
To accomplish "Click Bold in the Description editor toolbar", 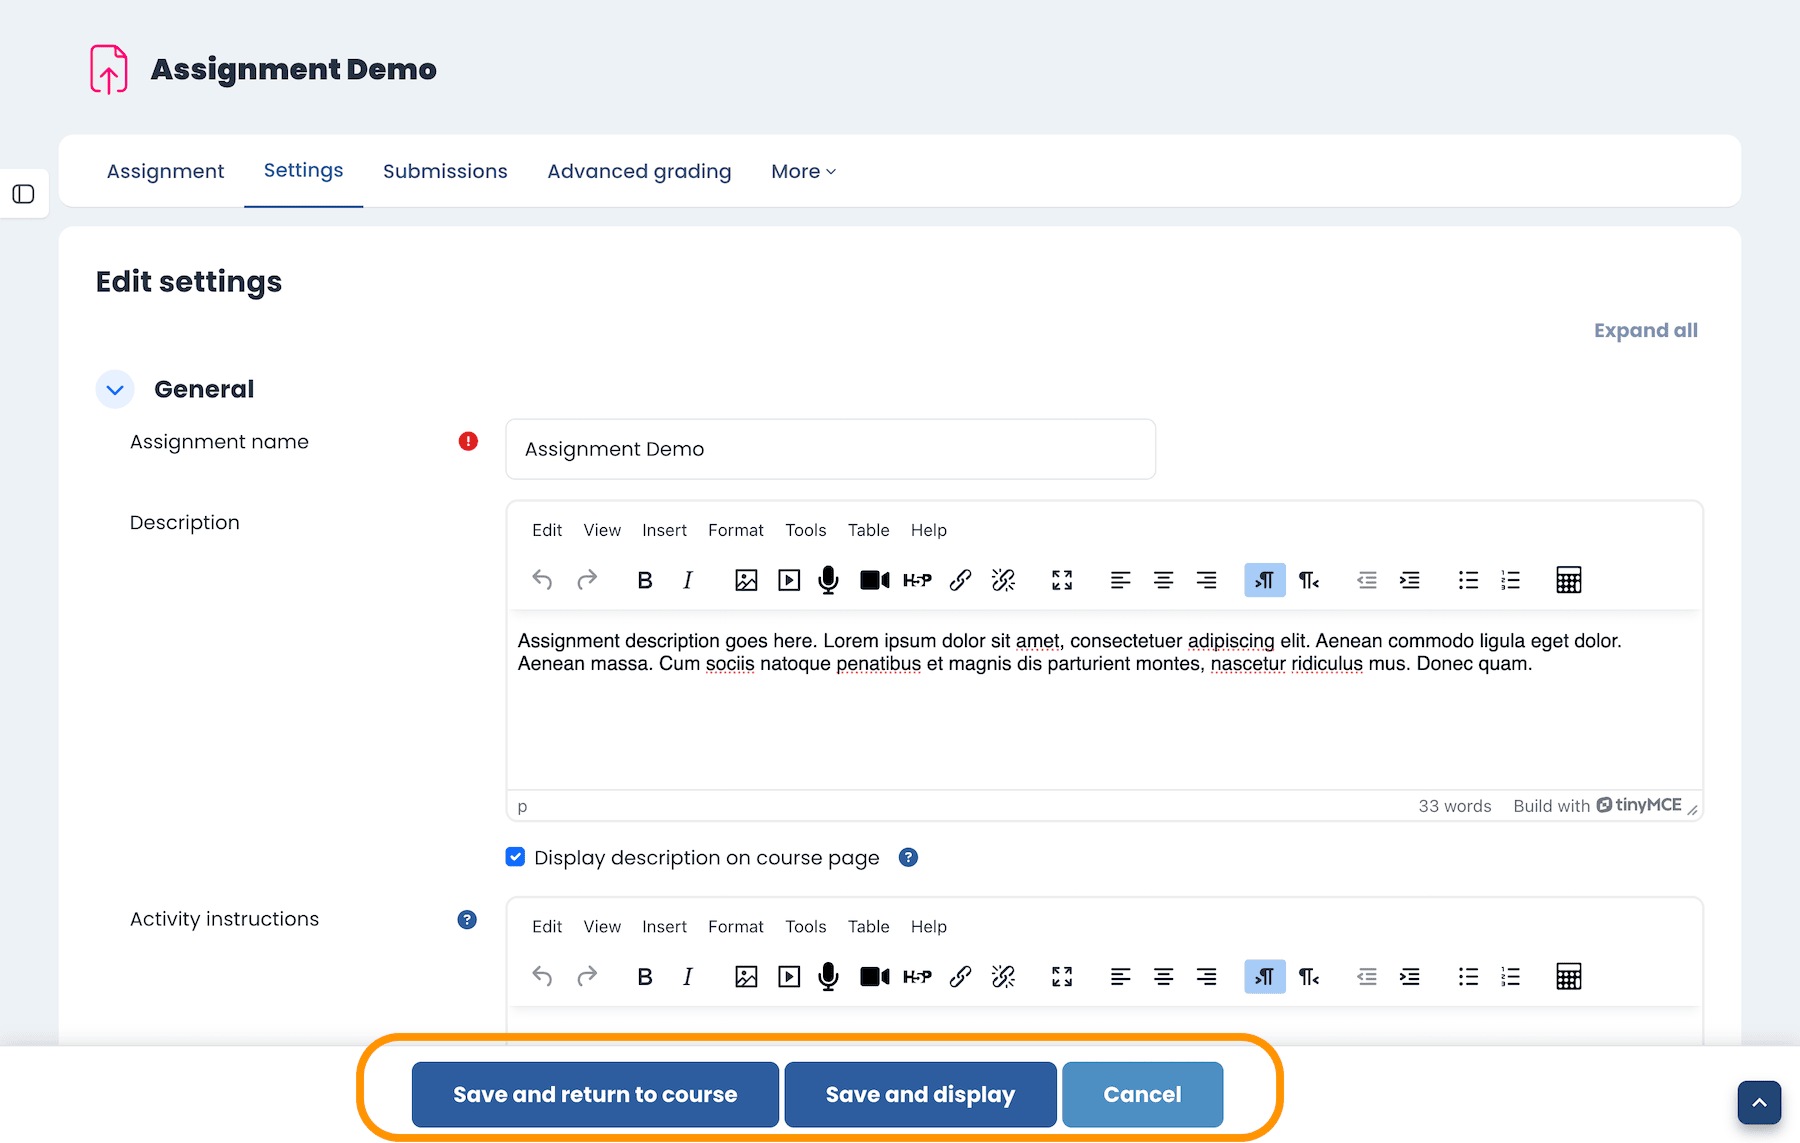I will pos(645,580).
